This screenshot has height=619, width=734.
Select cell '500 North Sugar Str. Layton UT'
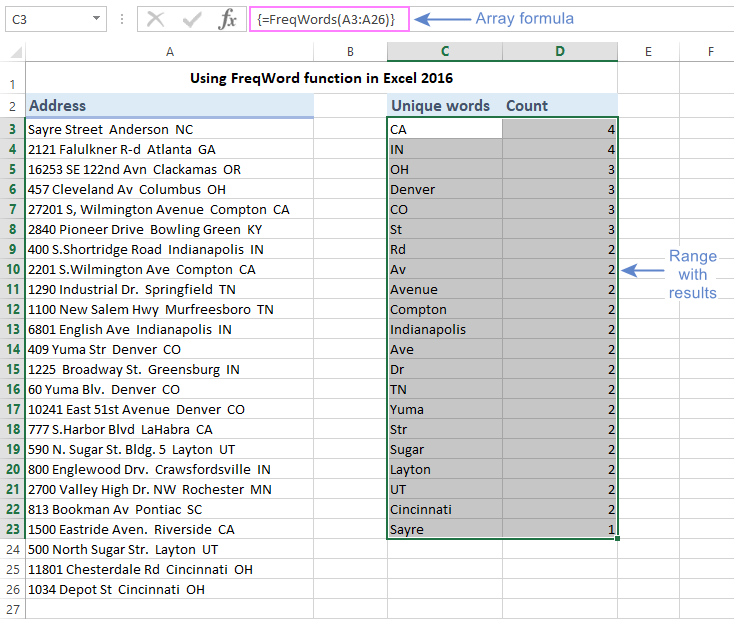[169, 549]
